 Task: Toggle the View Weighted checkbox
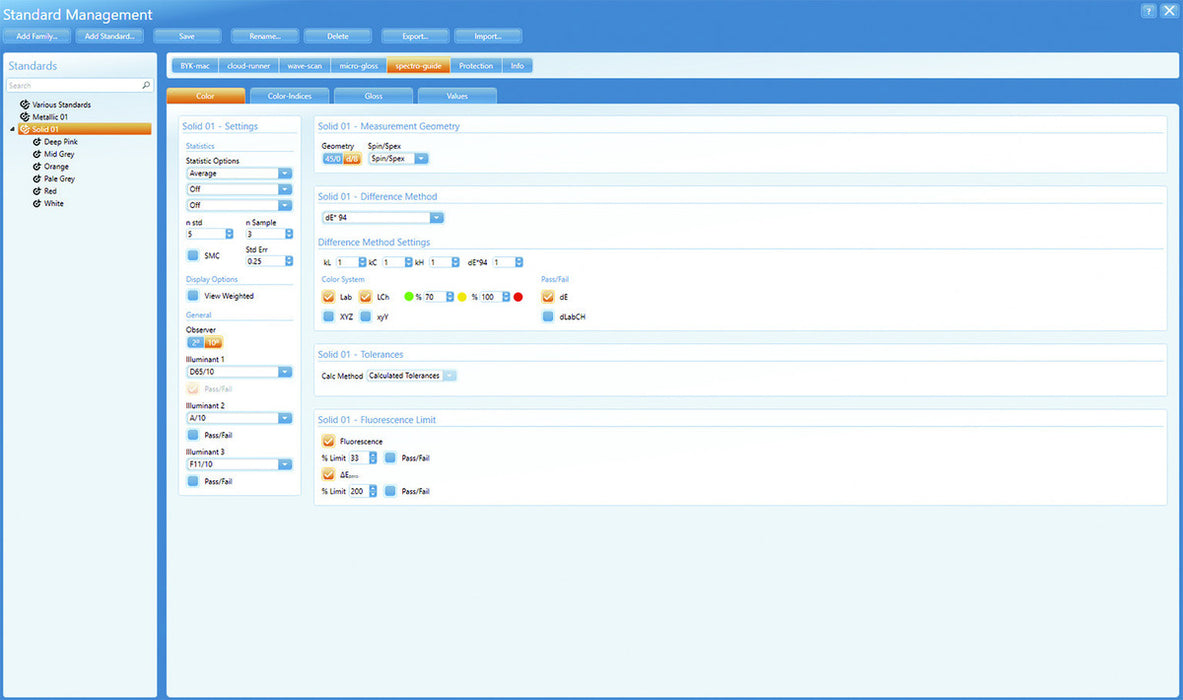(193, 296)
